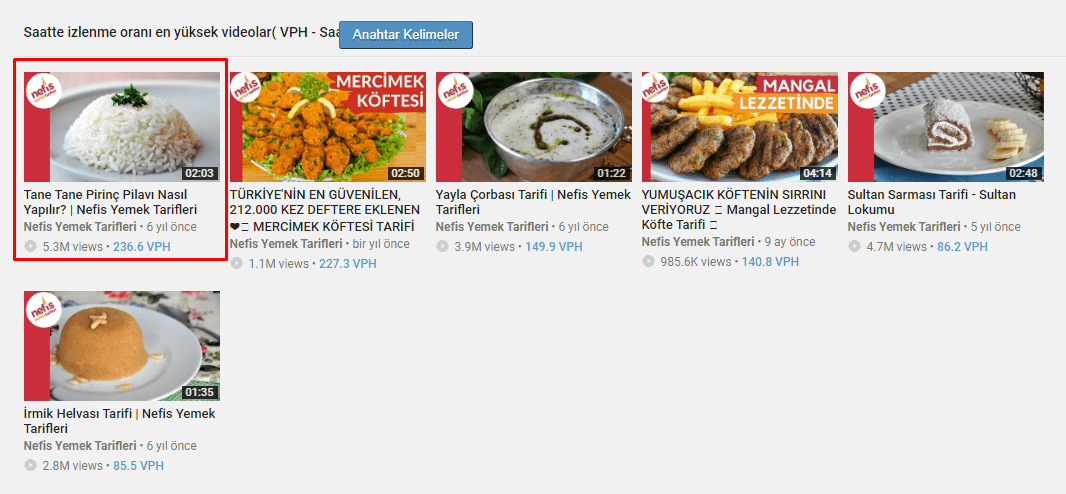Open the İrmik Helvası video thumbnail
Screen dimensions: 1066x494
tap(122, 346)
